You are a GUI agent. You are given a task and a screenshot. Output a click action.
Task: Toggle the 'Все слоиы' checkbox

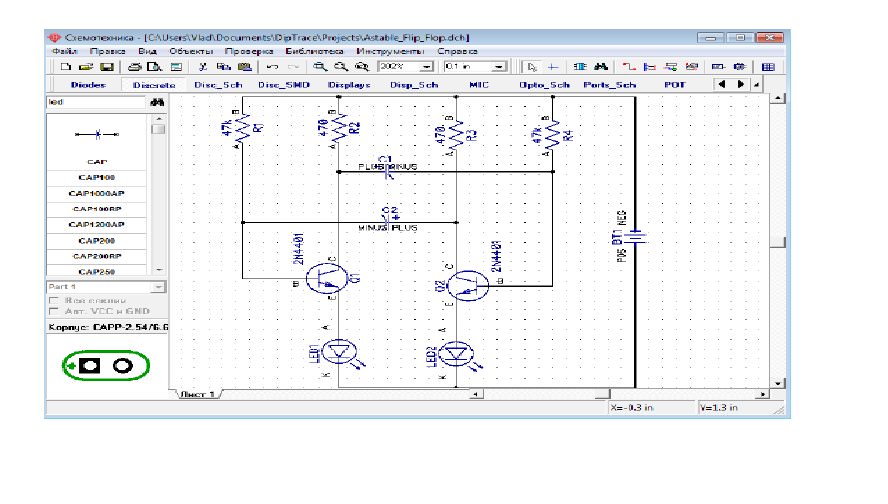point(54,300)
